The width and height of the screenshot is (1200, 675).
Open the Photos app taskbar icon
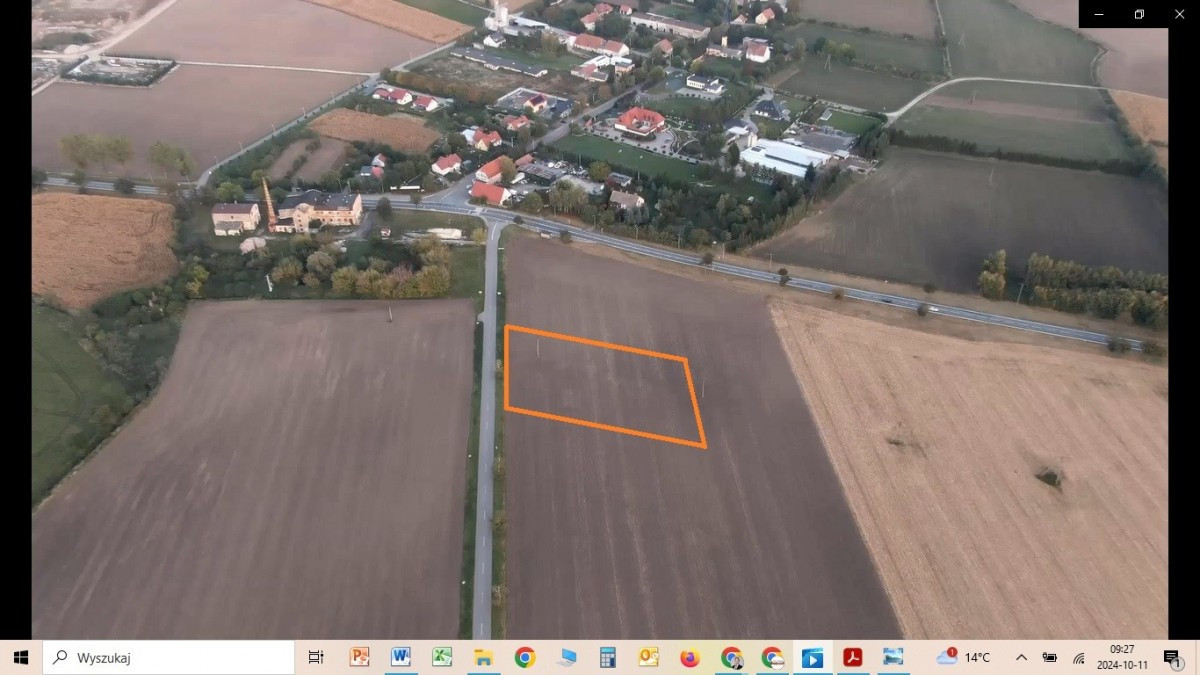coord(894,657)
